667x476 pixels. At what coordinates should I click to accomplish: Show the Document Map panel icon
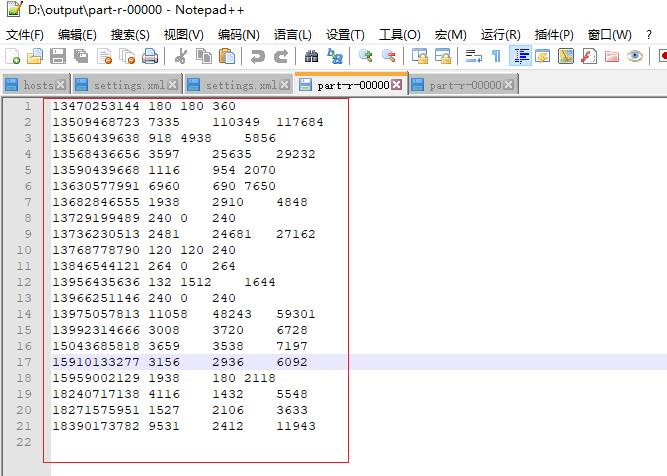(566, 56)
